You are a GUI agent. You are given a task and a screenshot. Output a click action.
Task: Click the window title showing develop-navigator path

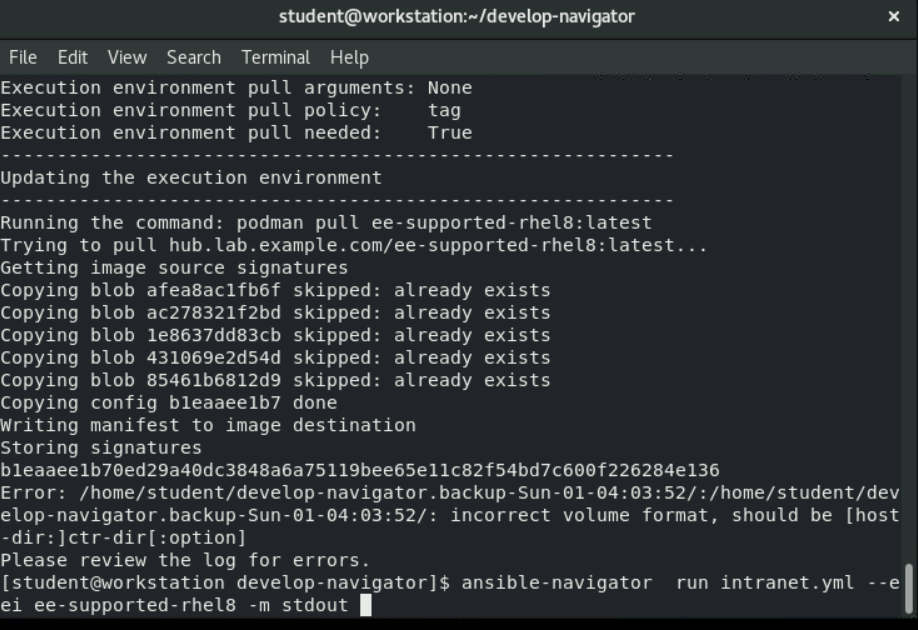tap(459, 16)
